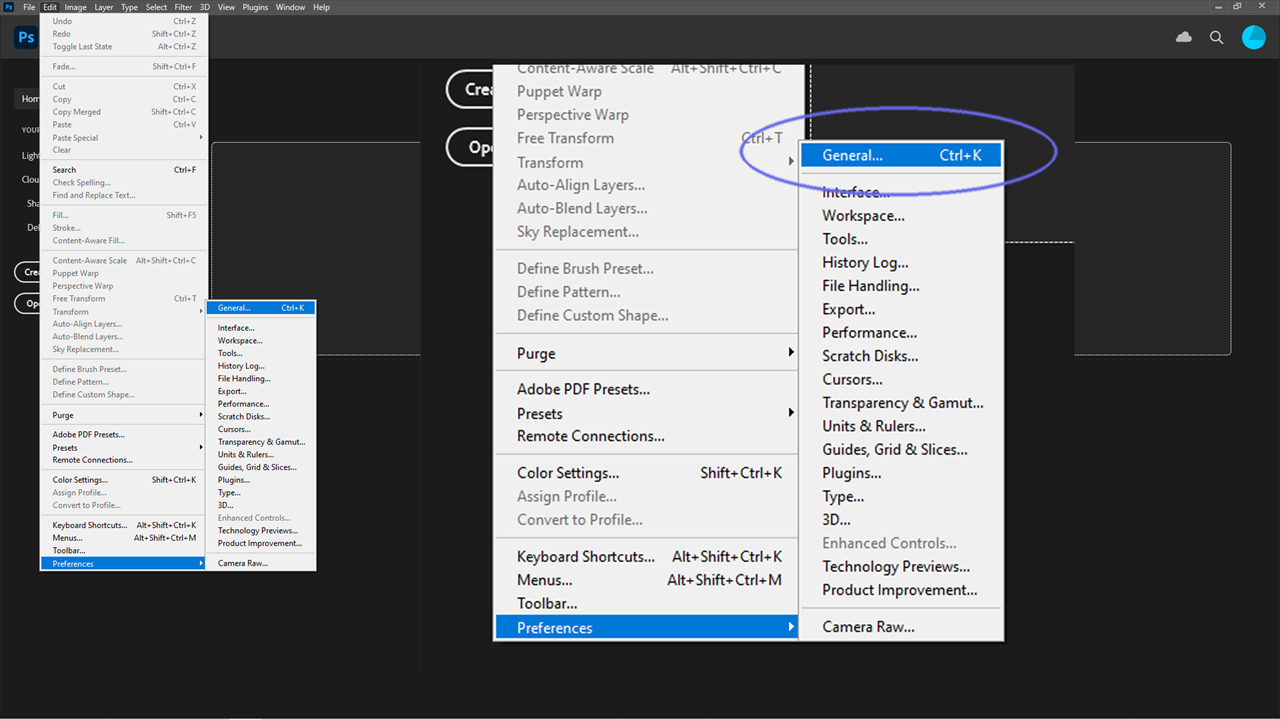Choose Fill... in the Edit menu

pos(124,215)
